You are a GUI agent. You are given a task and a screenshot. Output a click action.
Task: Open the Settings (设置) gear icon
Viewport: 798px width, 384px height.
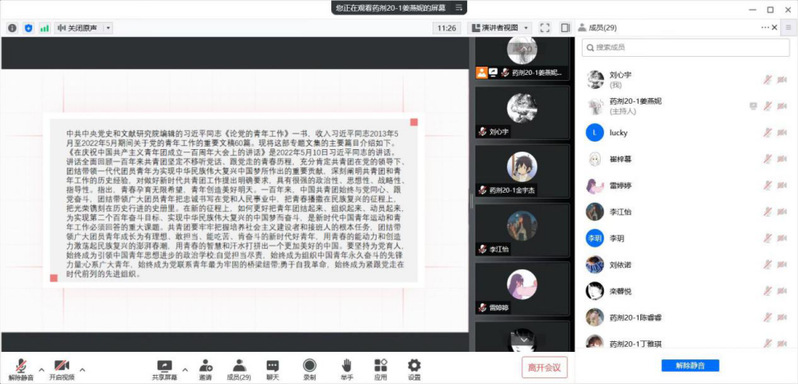tap(414, 365)
